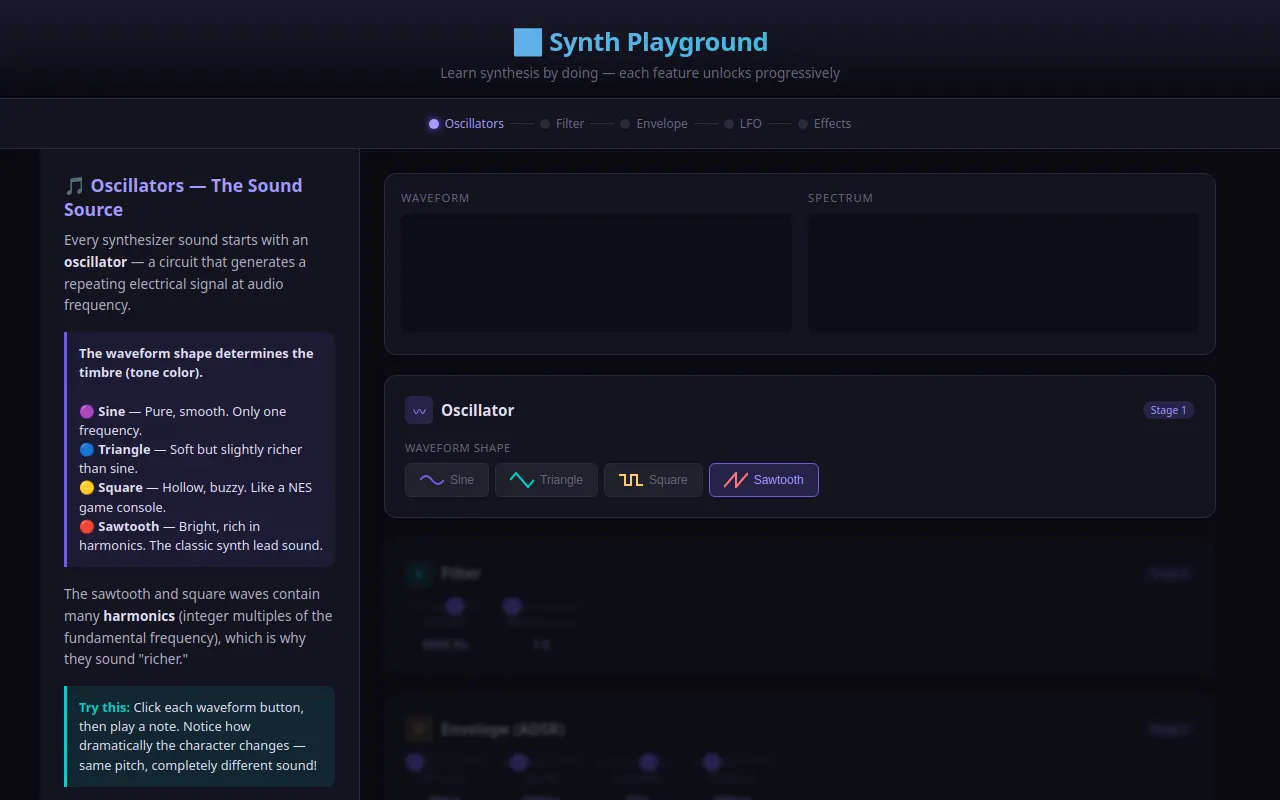The width and height of the screenshot is (1280, 800).
Task: Select the Sawtooth waveform shape
Action: pos(764,480)
